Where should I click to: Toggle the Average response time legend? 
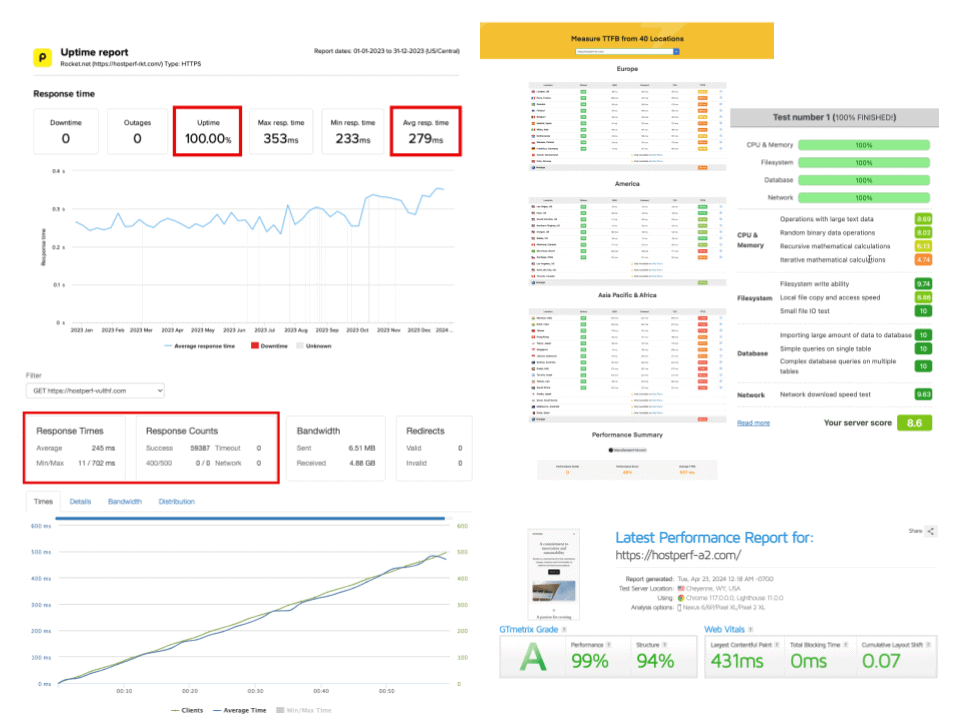200,346
